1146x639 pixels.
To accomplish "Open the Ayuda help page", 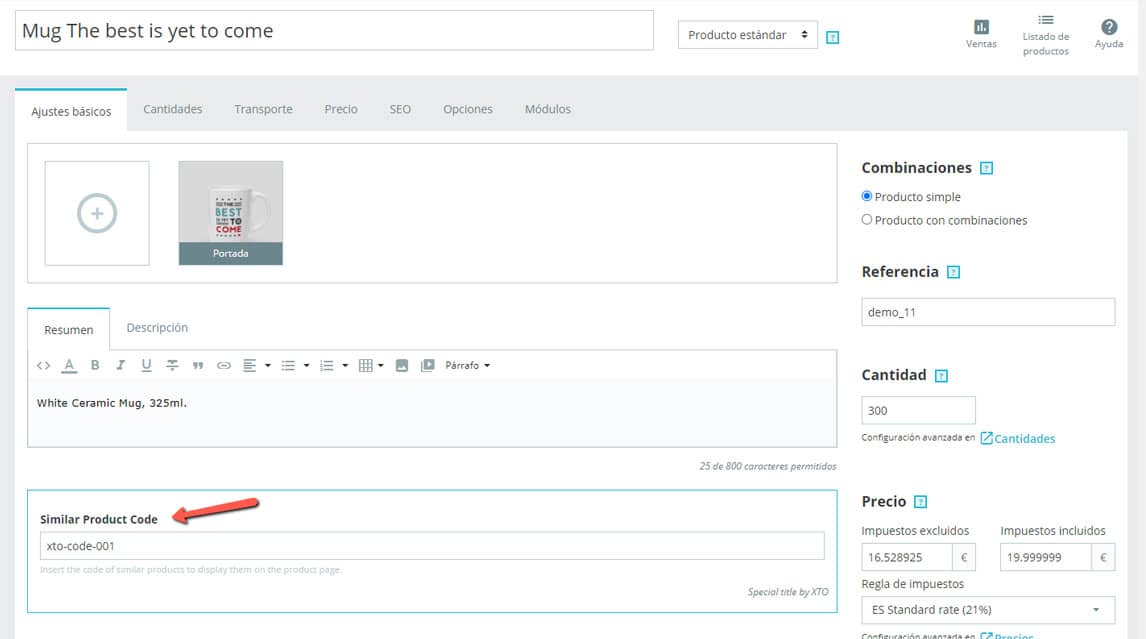I will point(1108,31).
